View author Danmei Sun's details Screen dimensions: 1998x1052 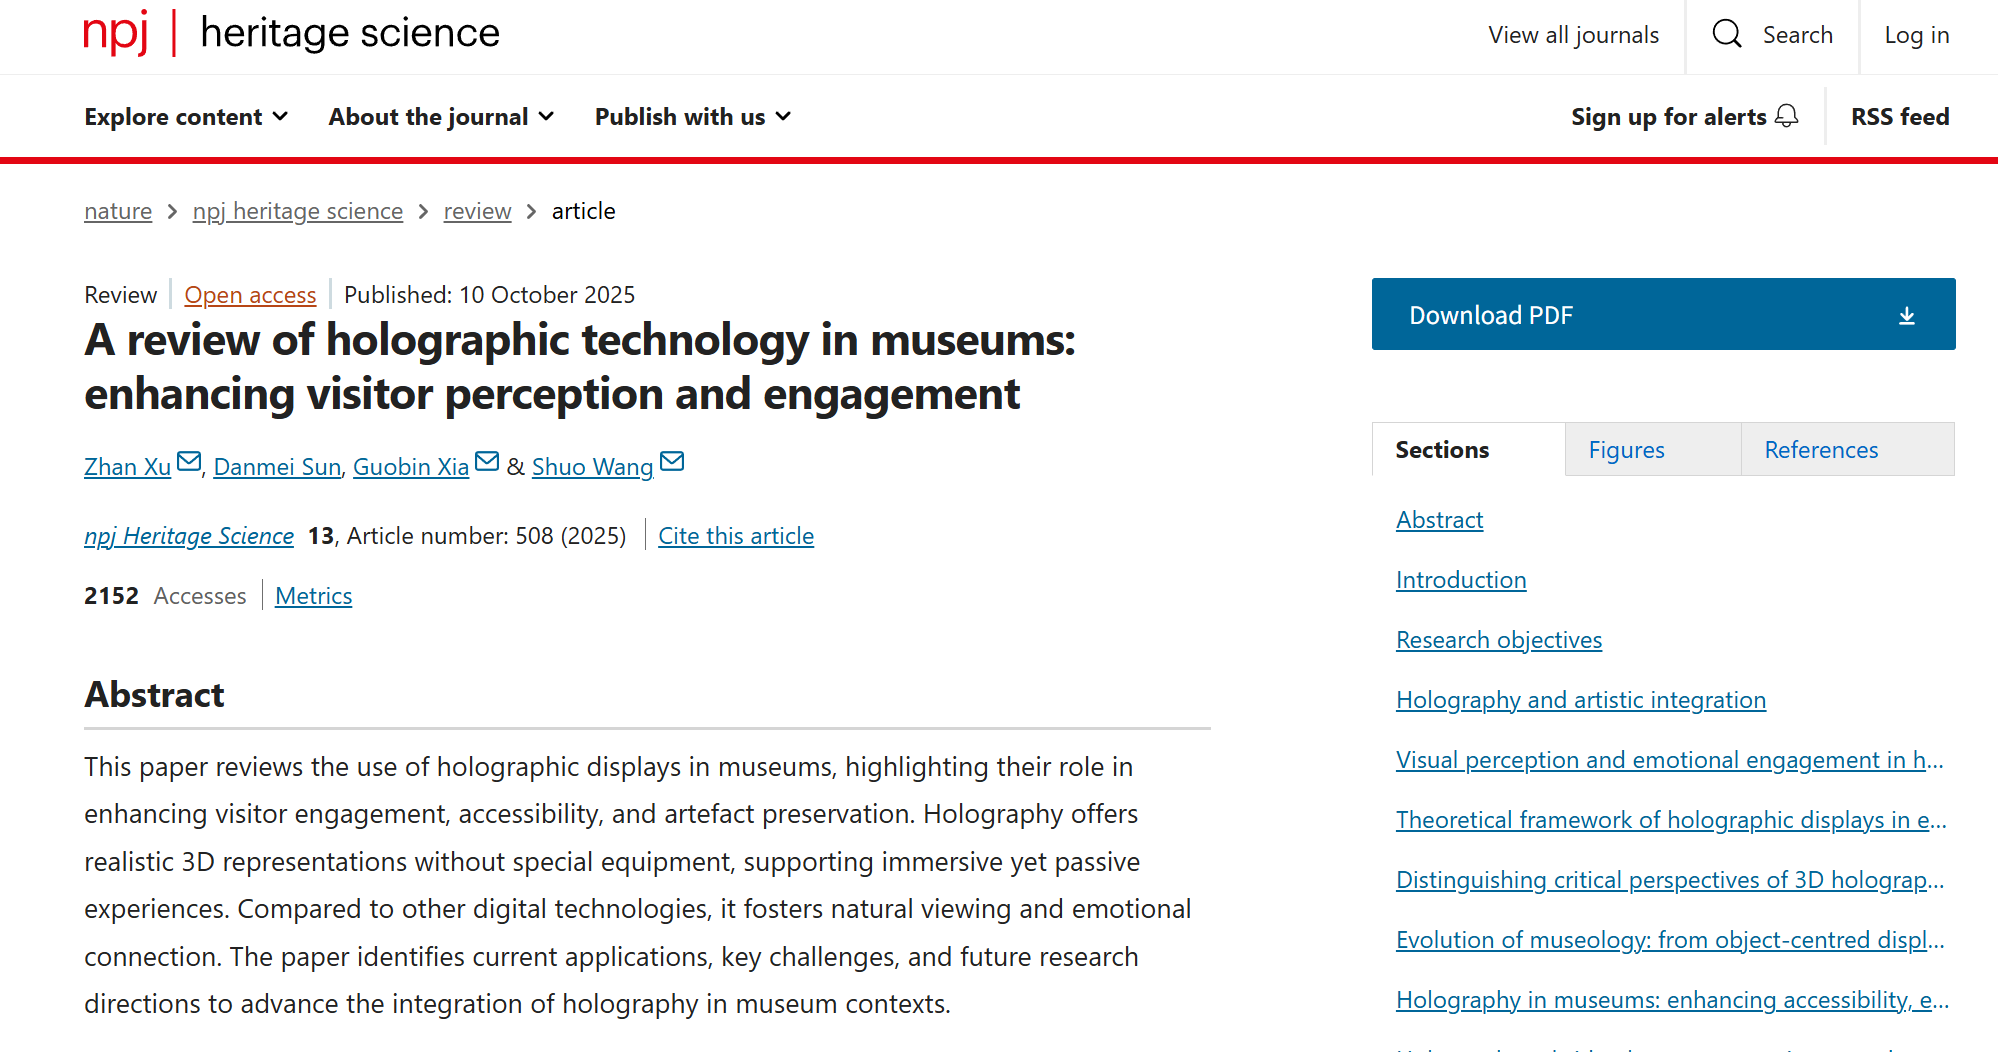click(277, 467)
